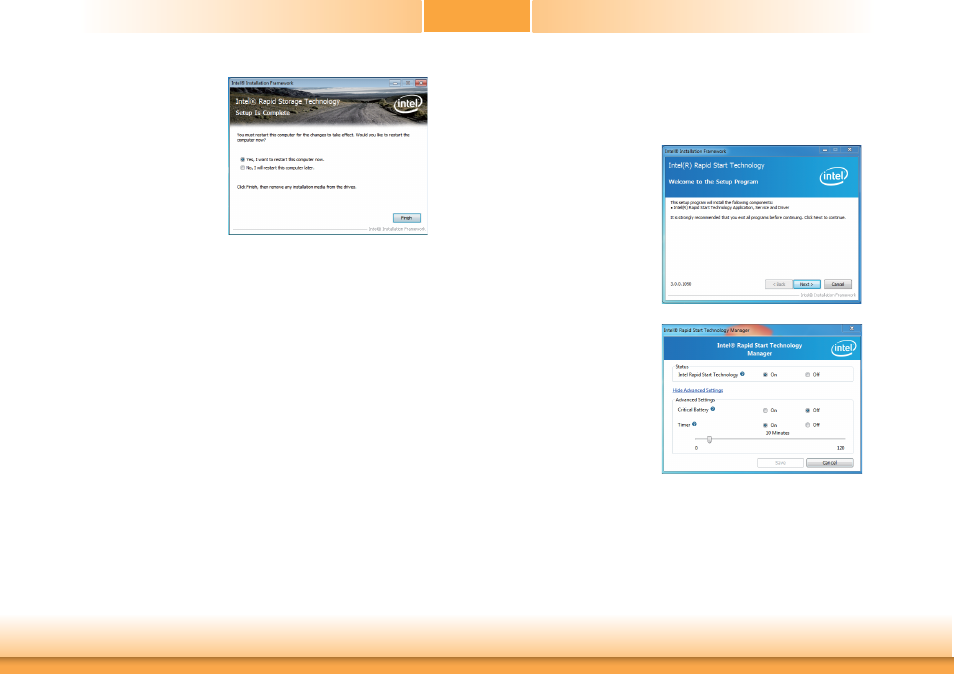Click Cancel in Rapid Start Technology setup wizard

(838, 284)
